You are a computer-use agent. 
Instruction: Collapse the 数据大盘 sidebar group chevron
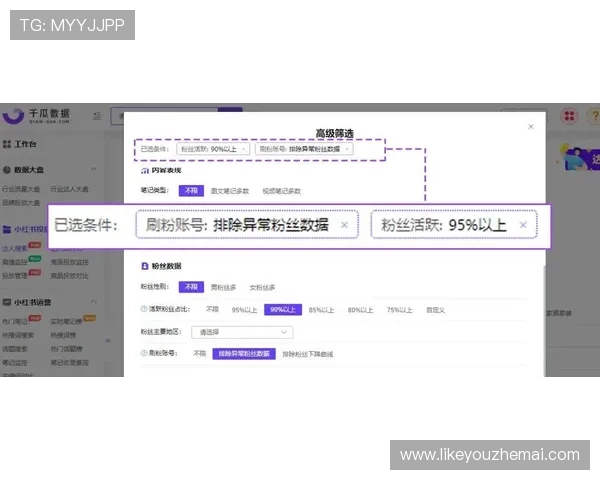(94, 169)
